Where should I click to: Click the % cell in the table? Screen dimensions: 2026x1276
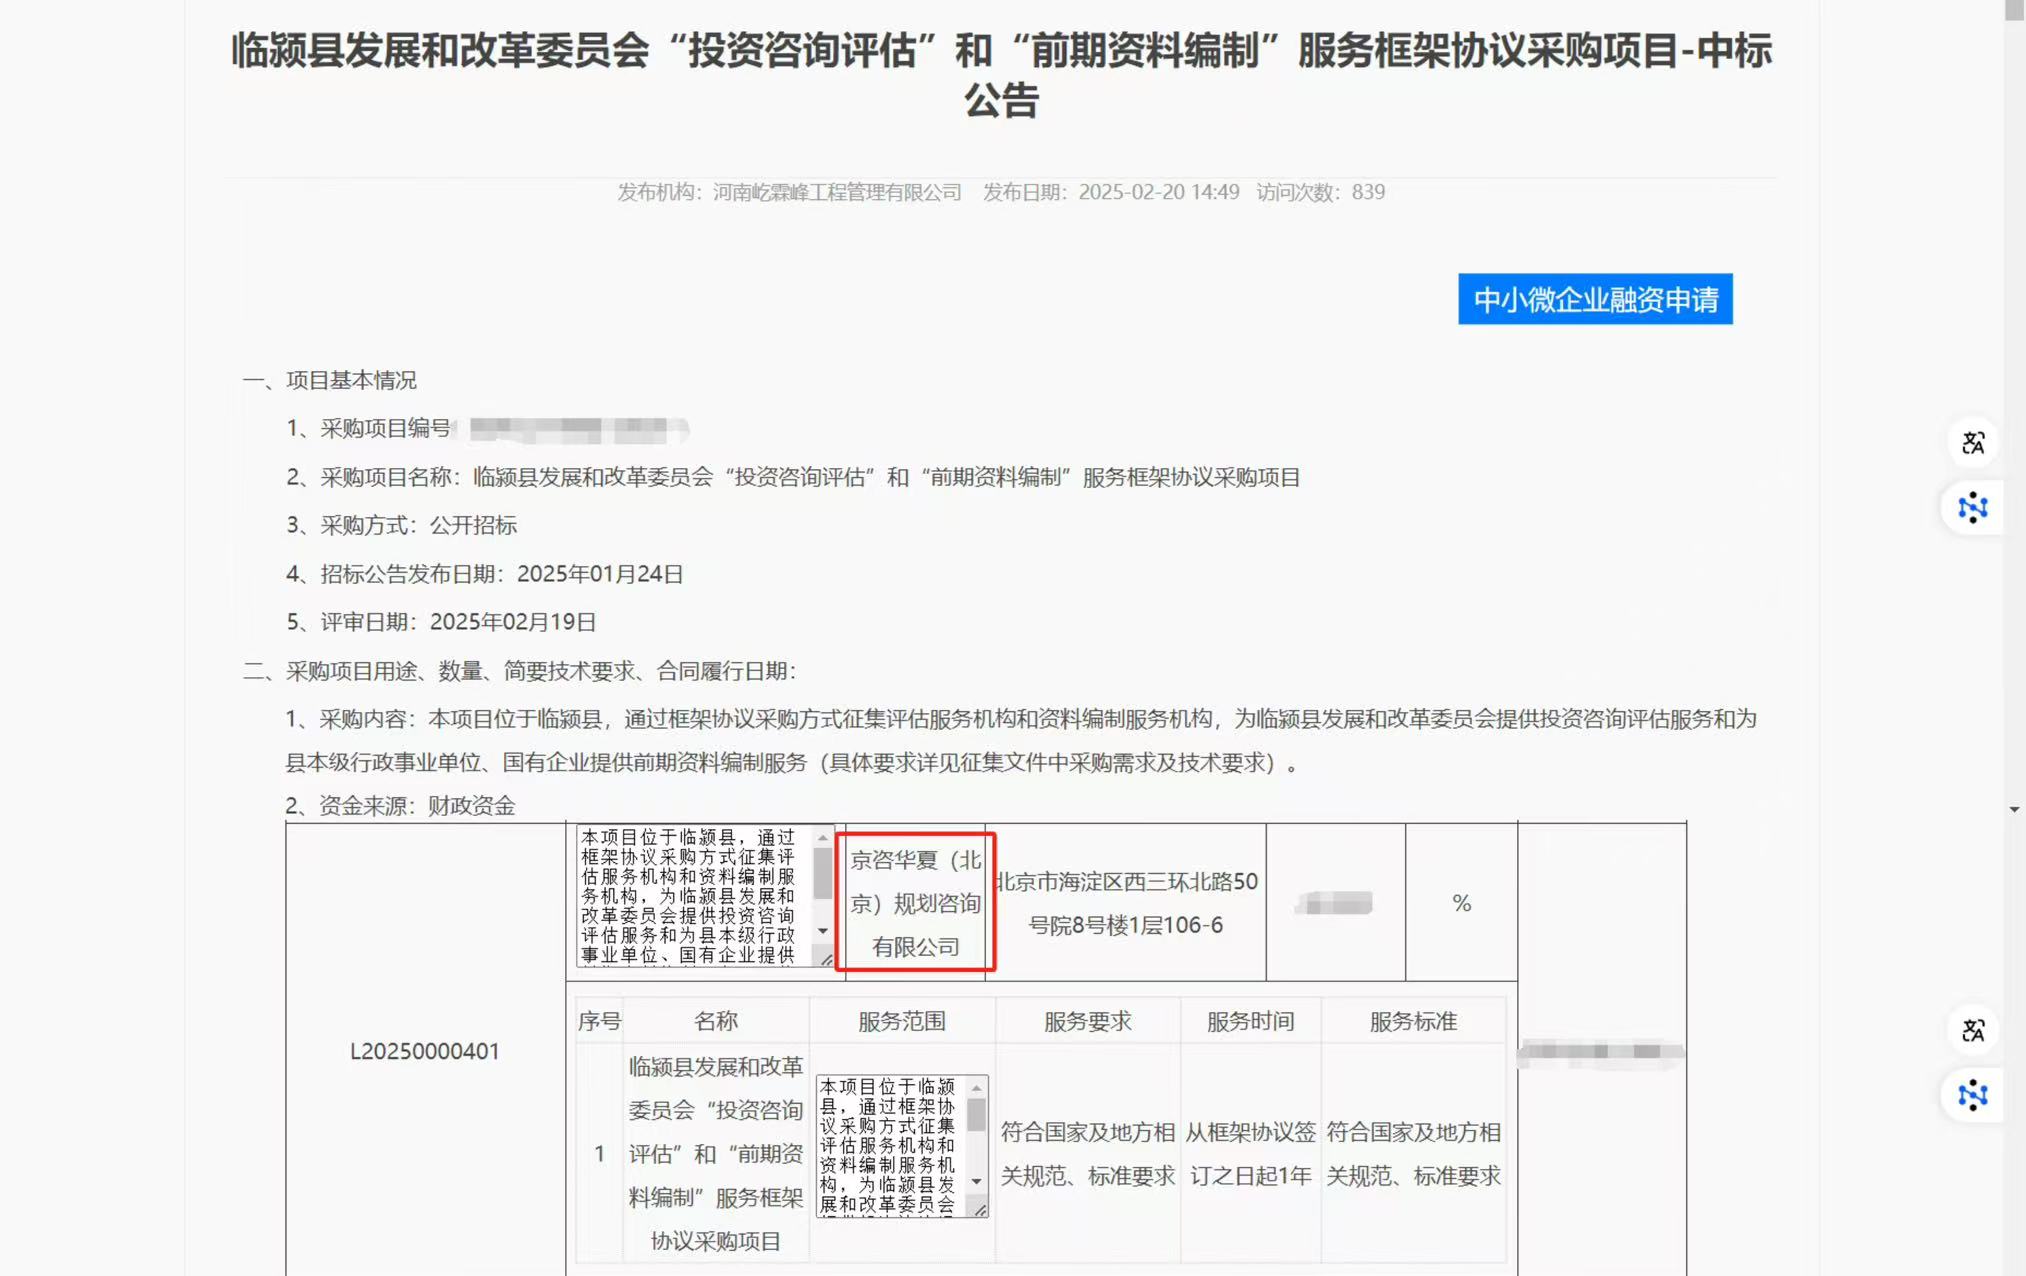(1461, 903)
